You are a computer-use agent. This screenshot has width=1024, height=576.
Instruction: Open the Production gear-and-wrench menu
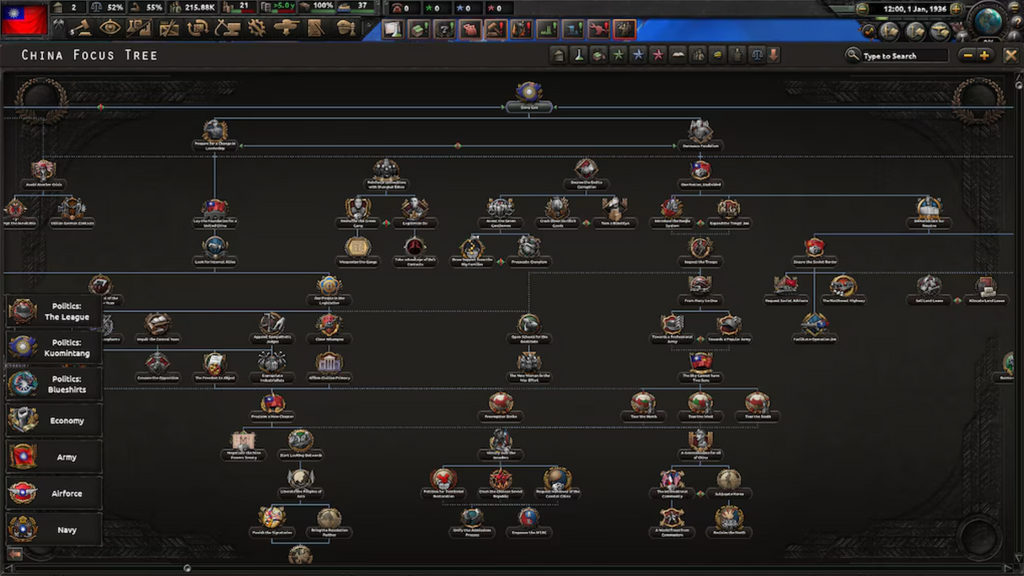coord(256,28)
